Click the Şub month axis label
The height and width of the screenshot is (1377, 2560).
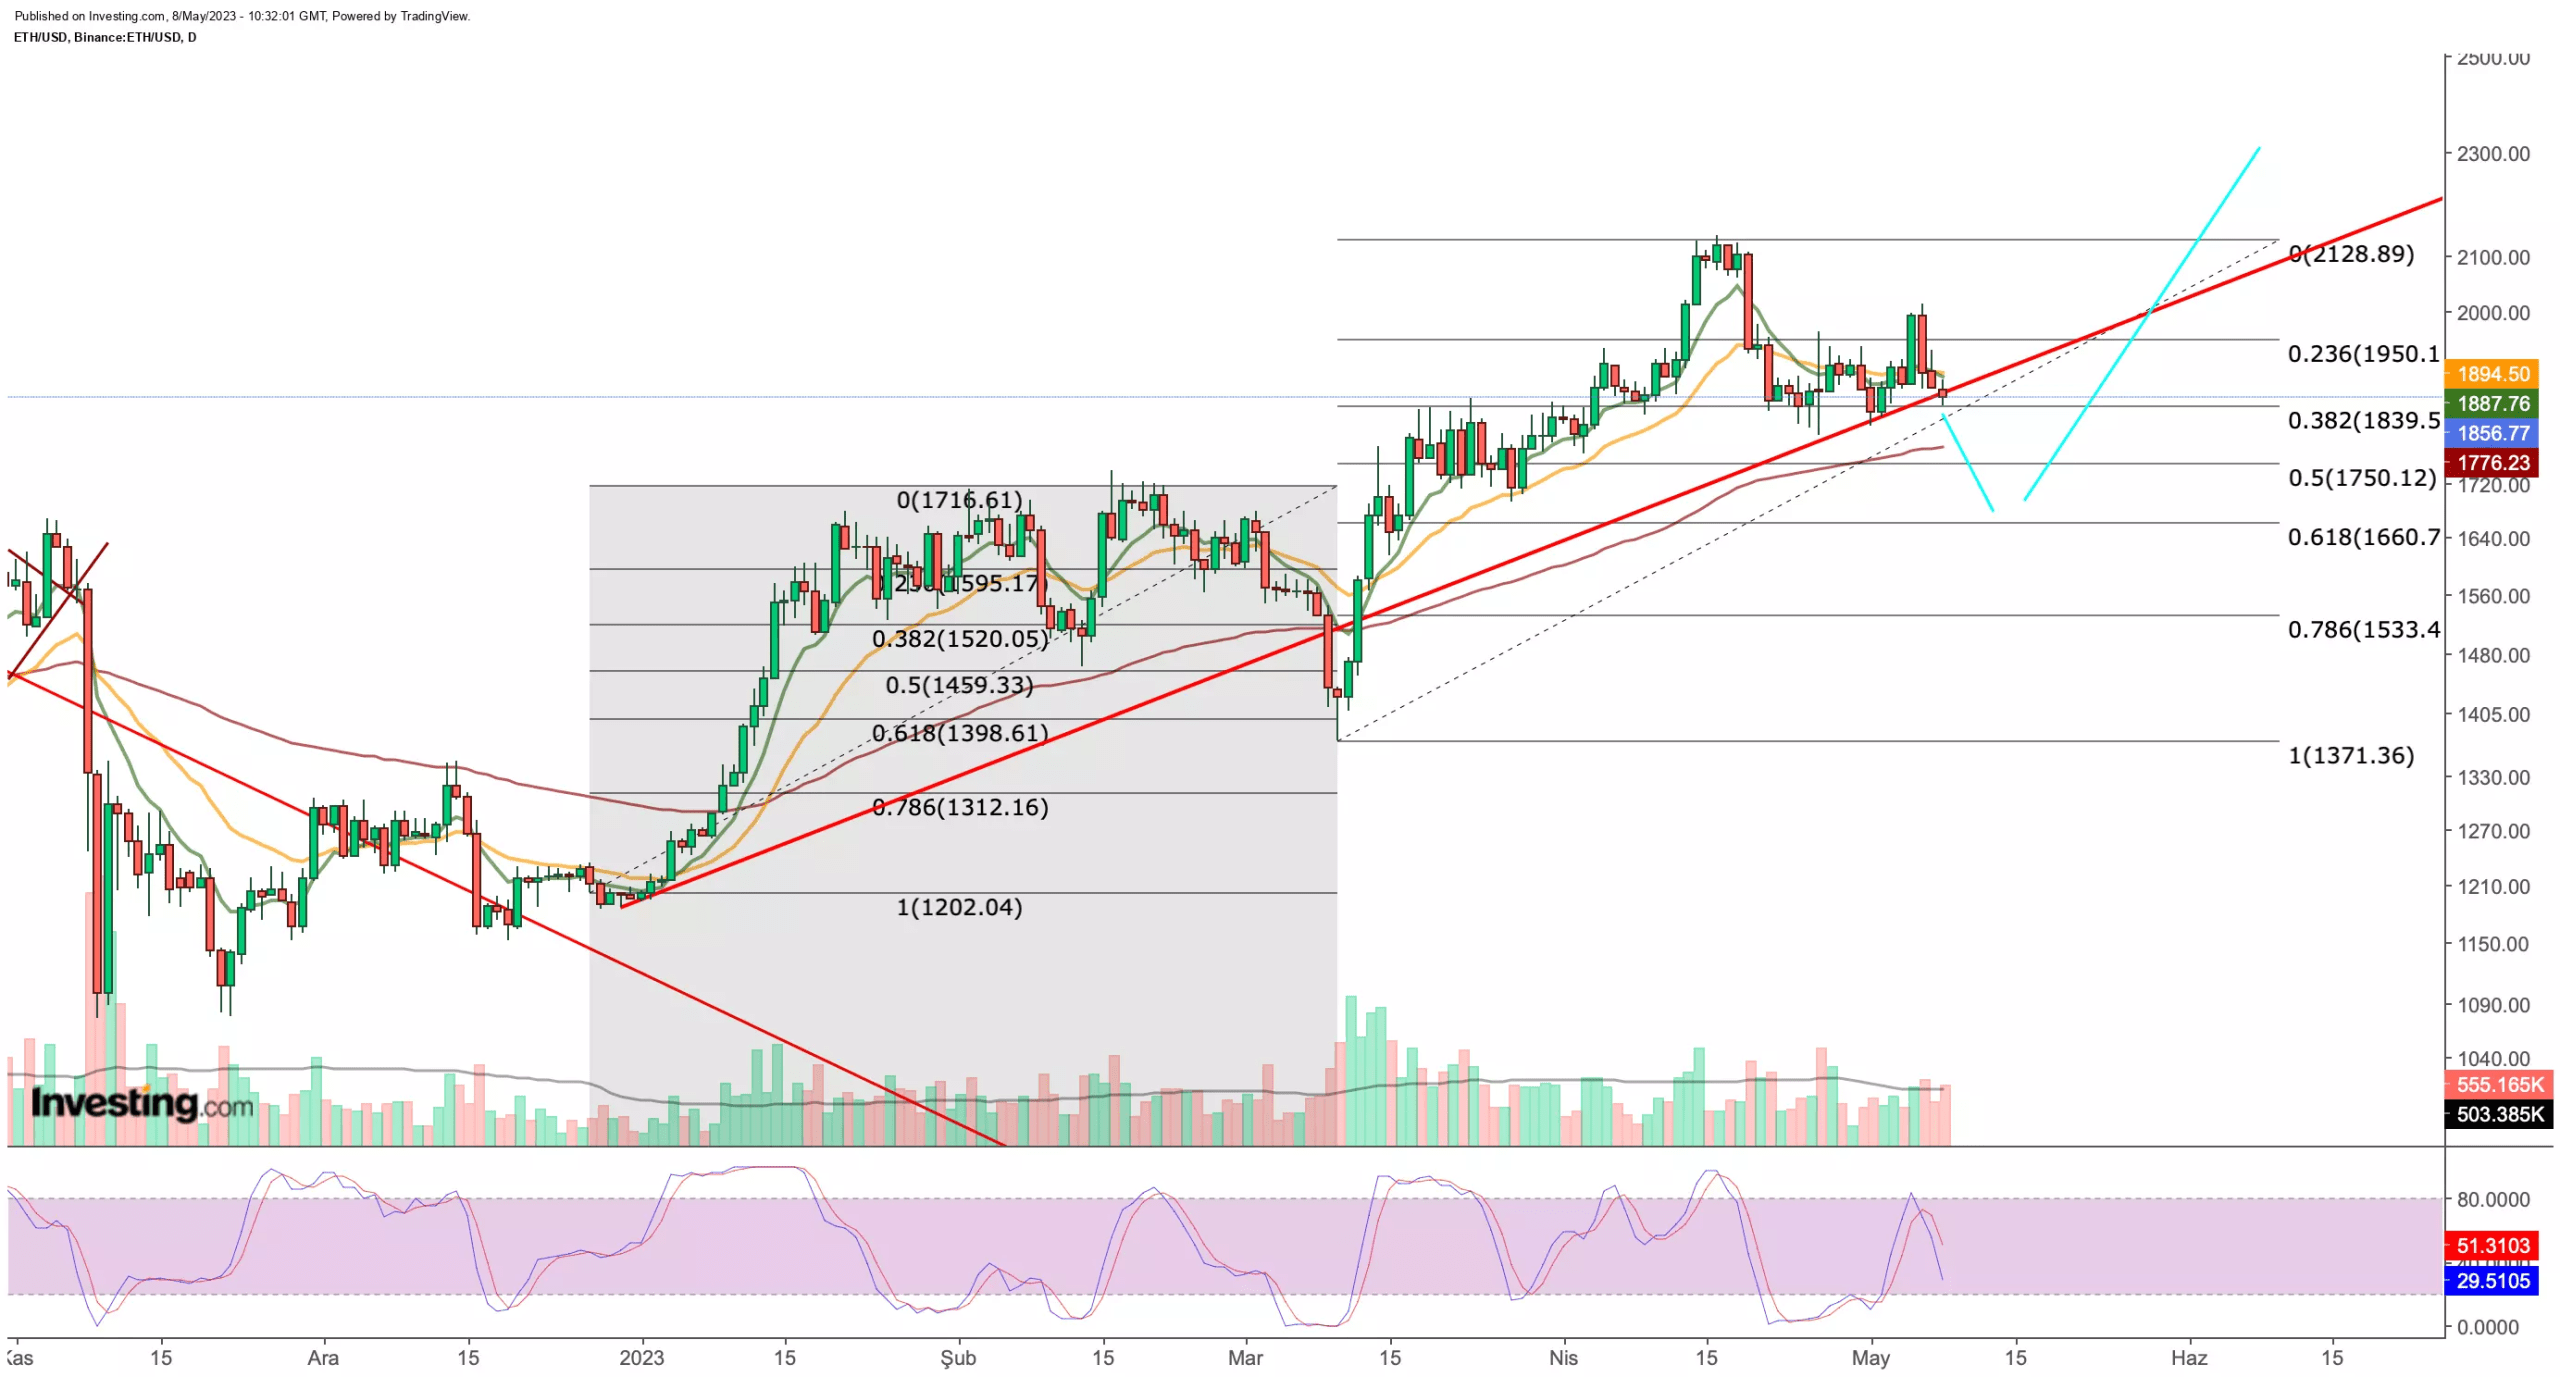[x=957, y=1358]
